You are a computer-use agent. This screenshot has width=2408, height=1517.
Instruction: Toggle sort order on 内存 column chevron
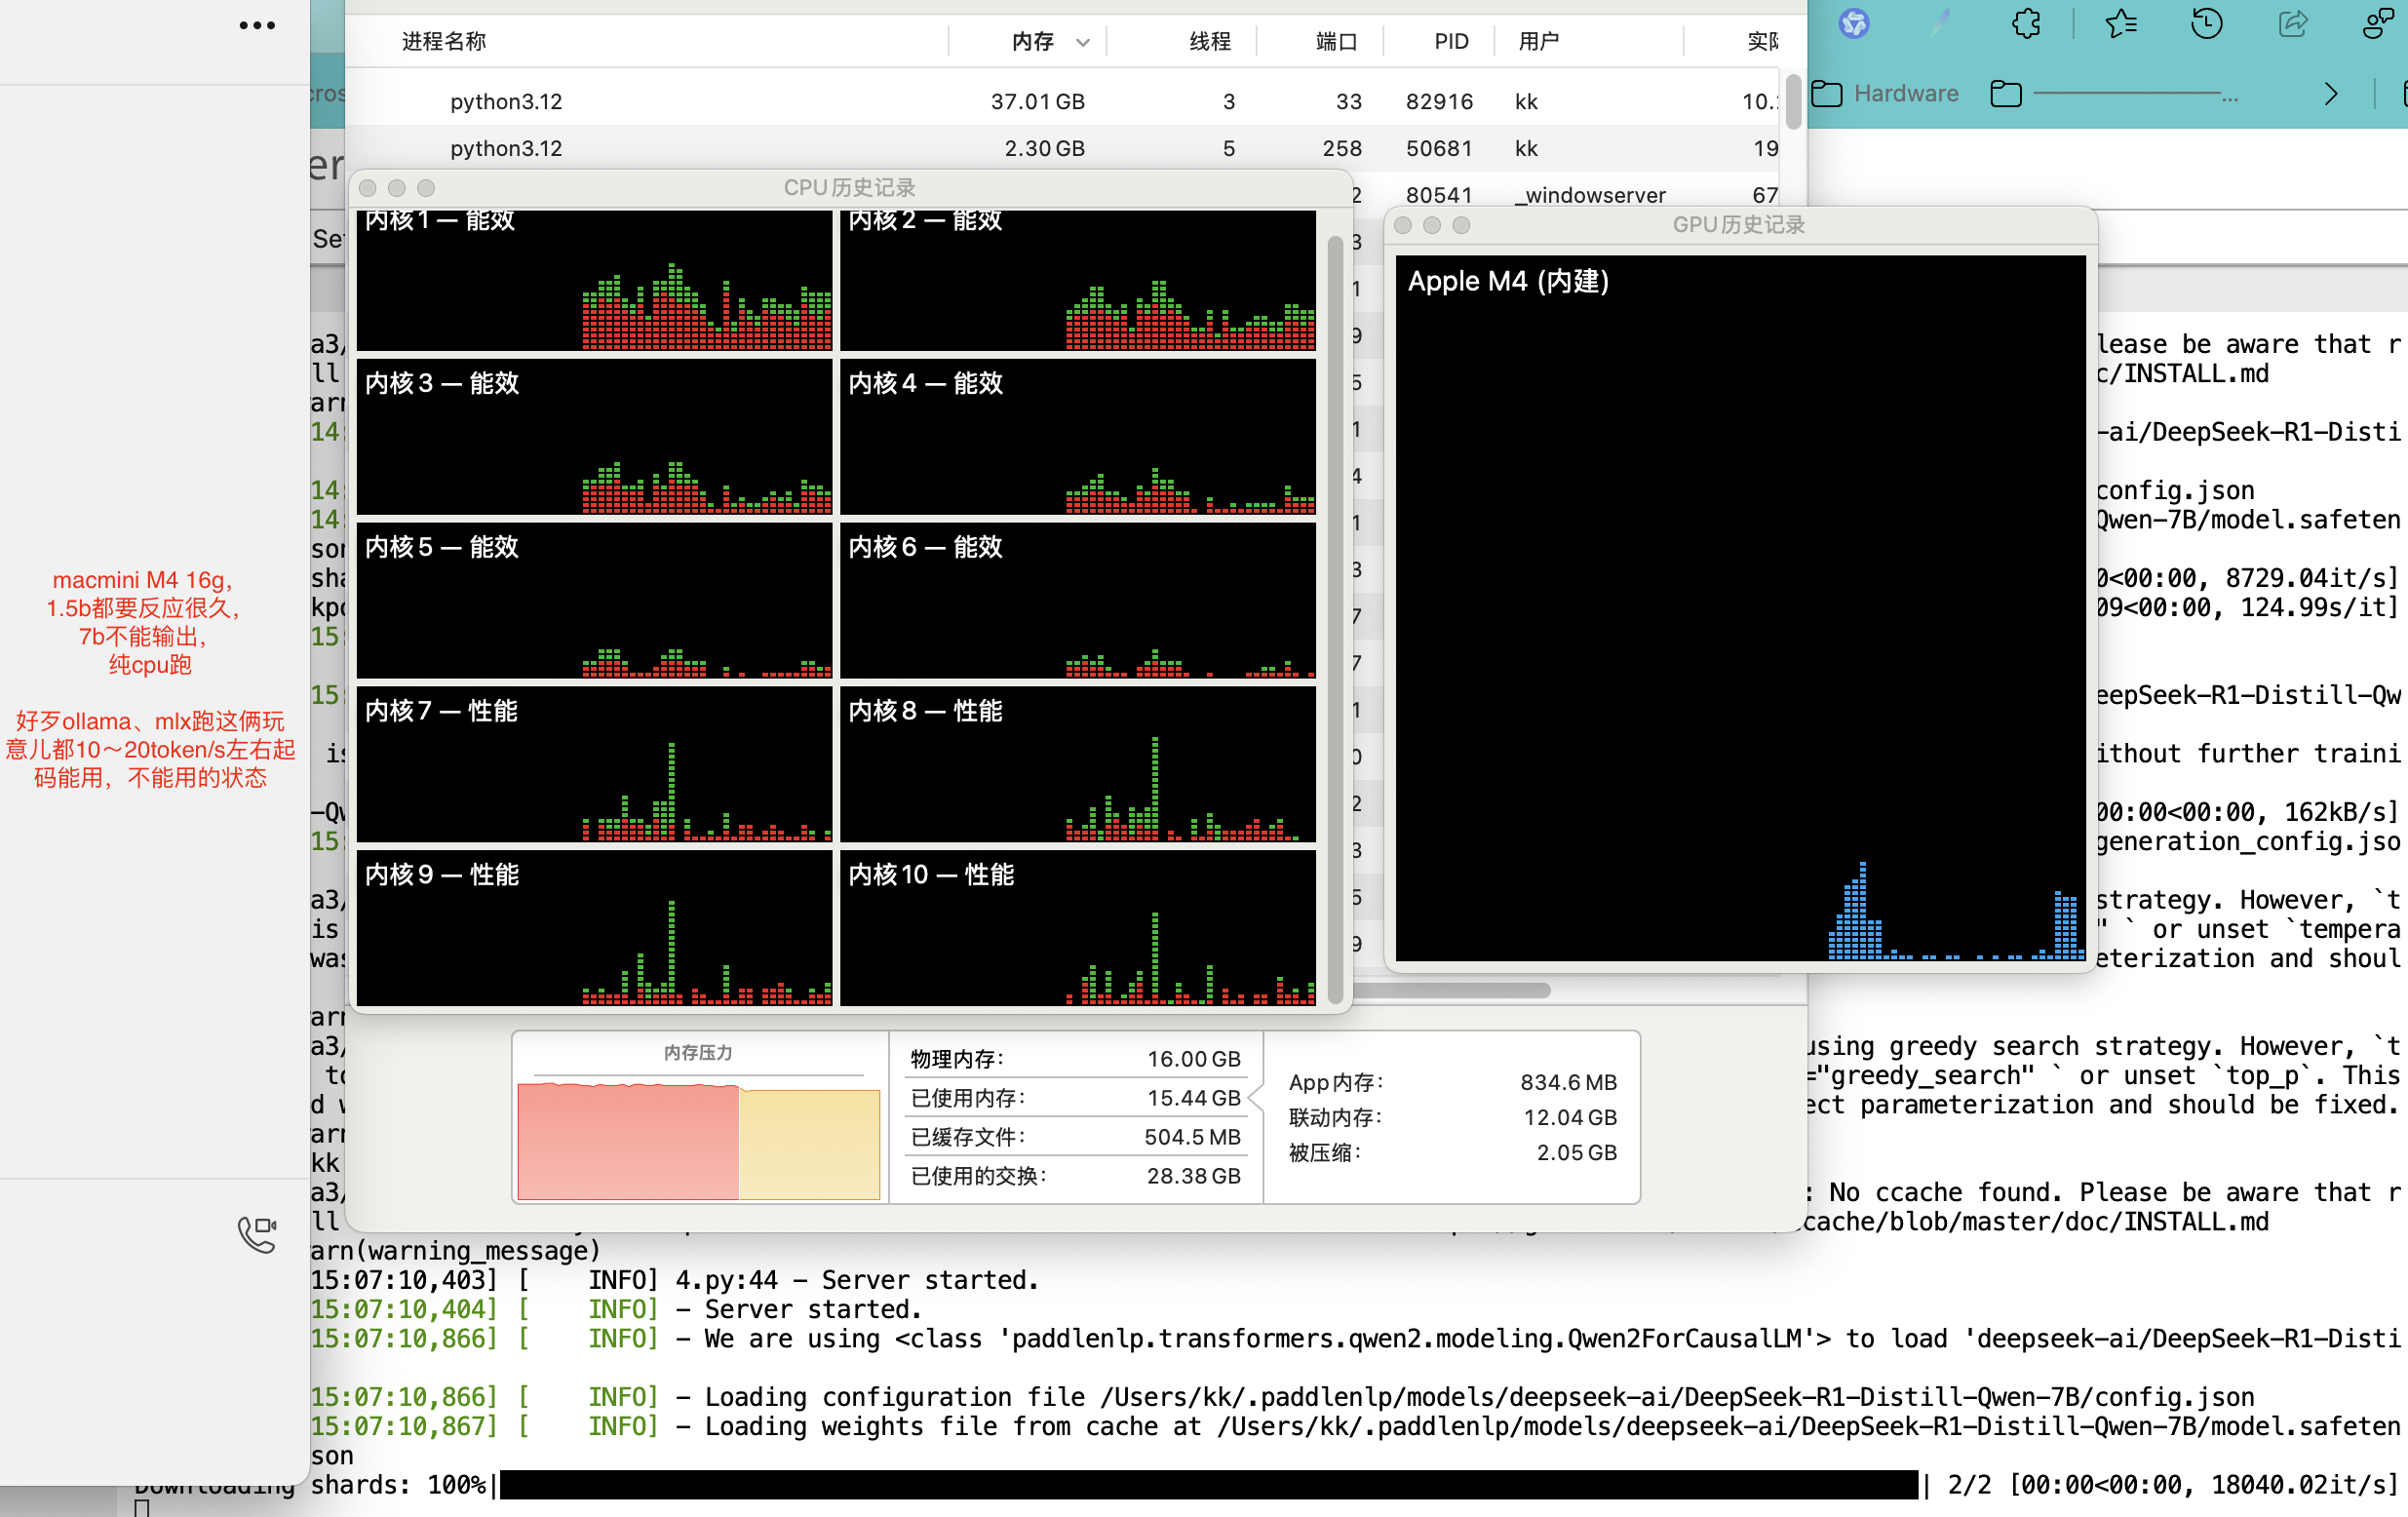(x=1082, y=42)
